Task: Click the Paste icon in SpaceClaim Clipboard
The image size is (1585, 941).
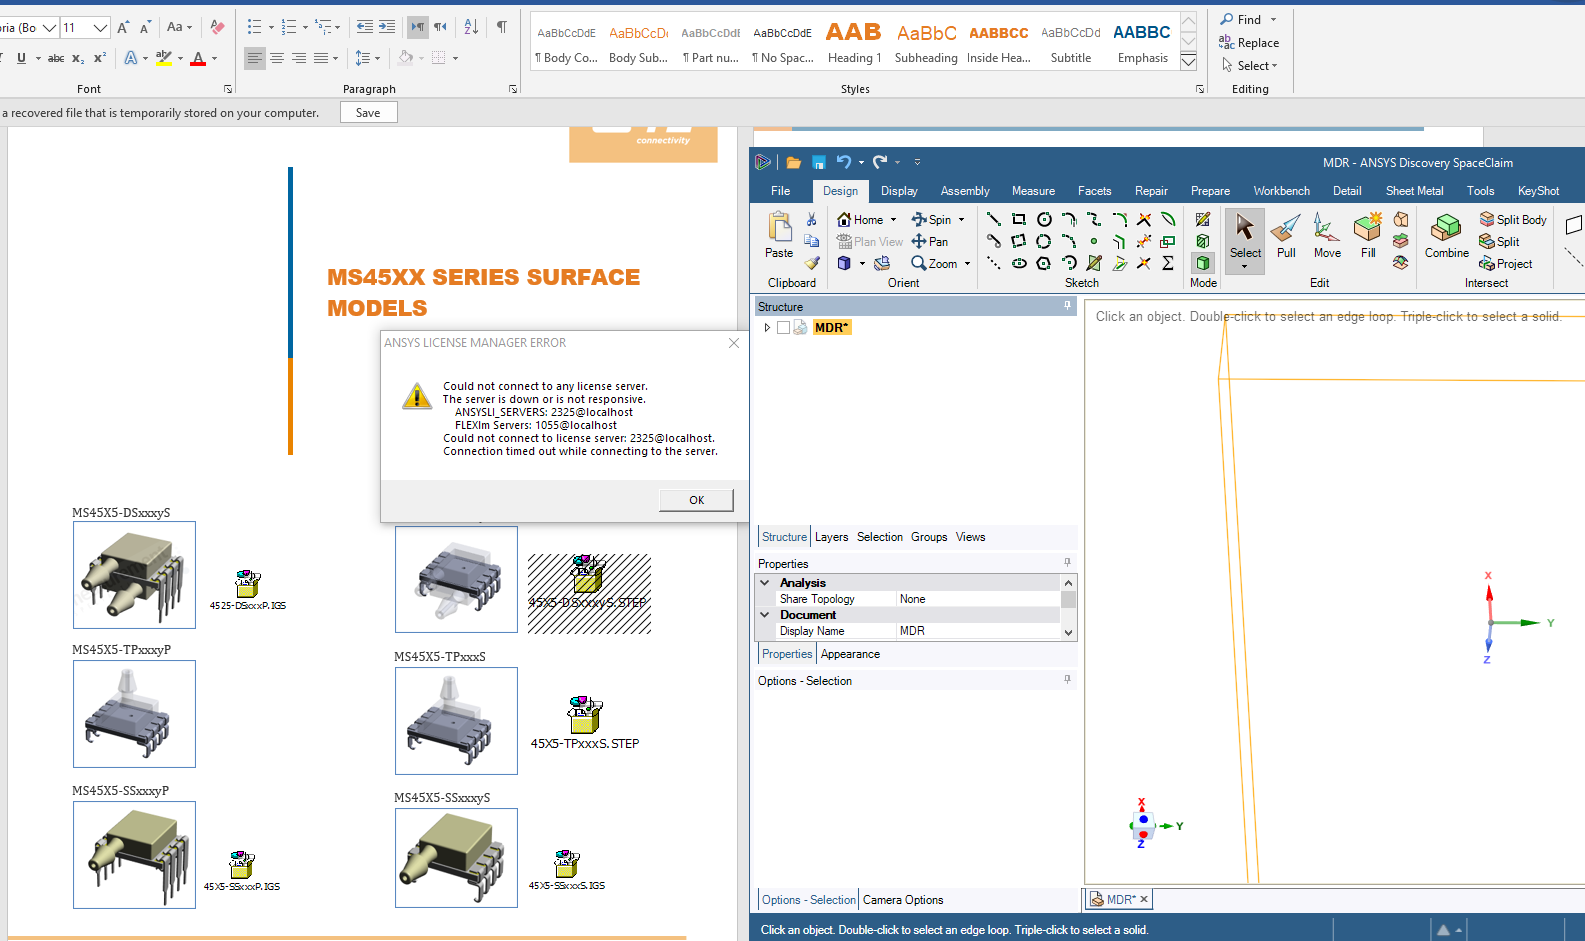Action: [x=779, y=237]
